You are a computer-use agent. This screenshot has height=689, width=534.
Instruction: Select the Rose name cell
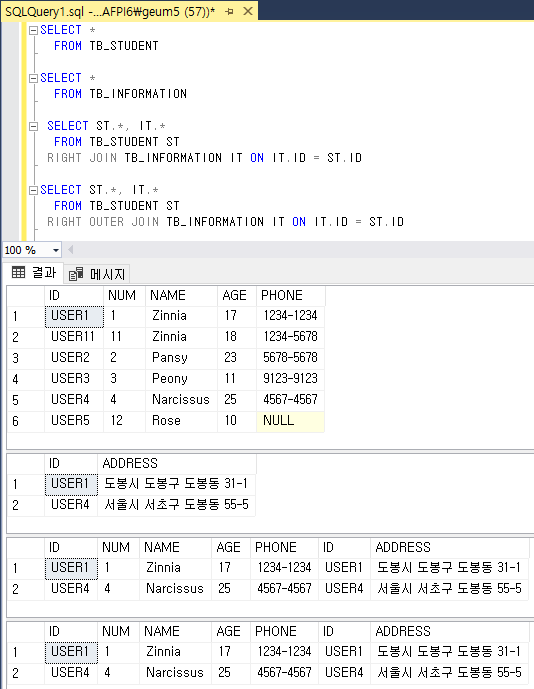181,421
